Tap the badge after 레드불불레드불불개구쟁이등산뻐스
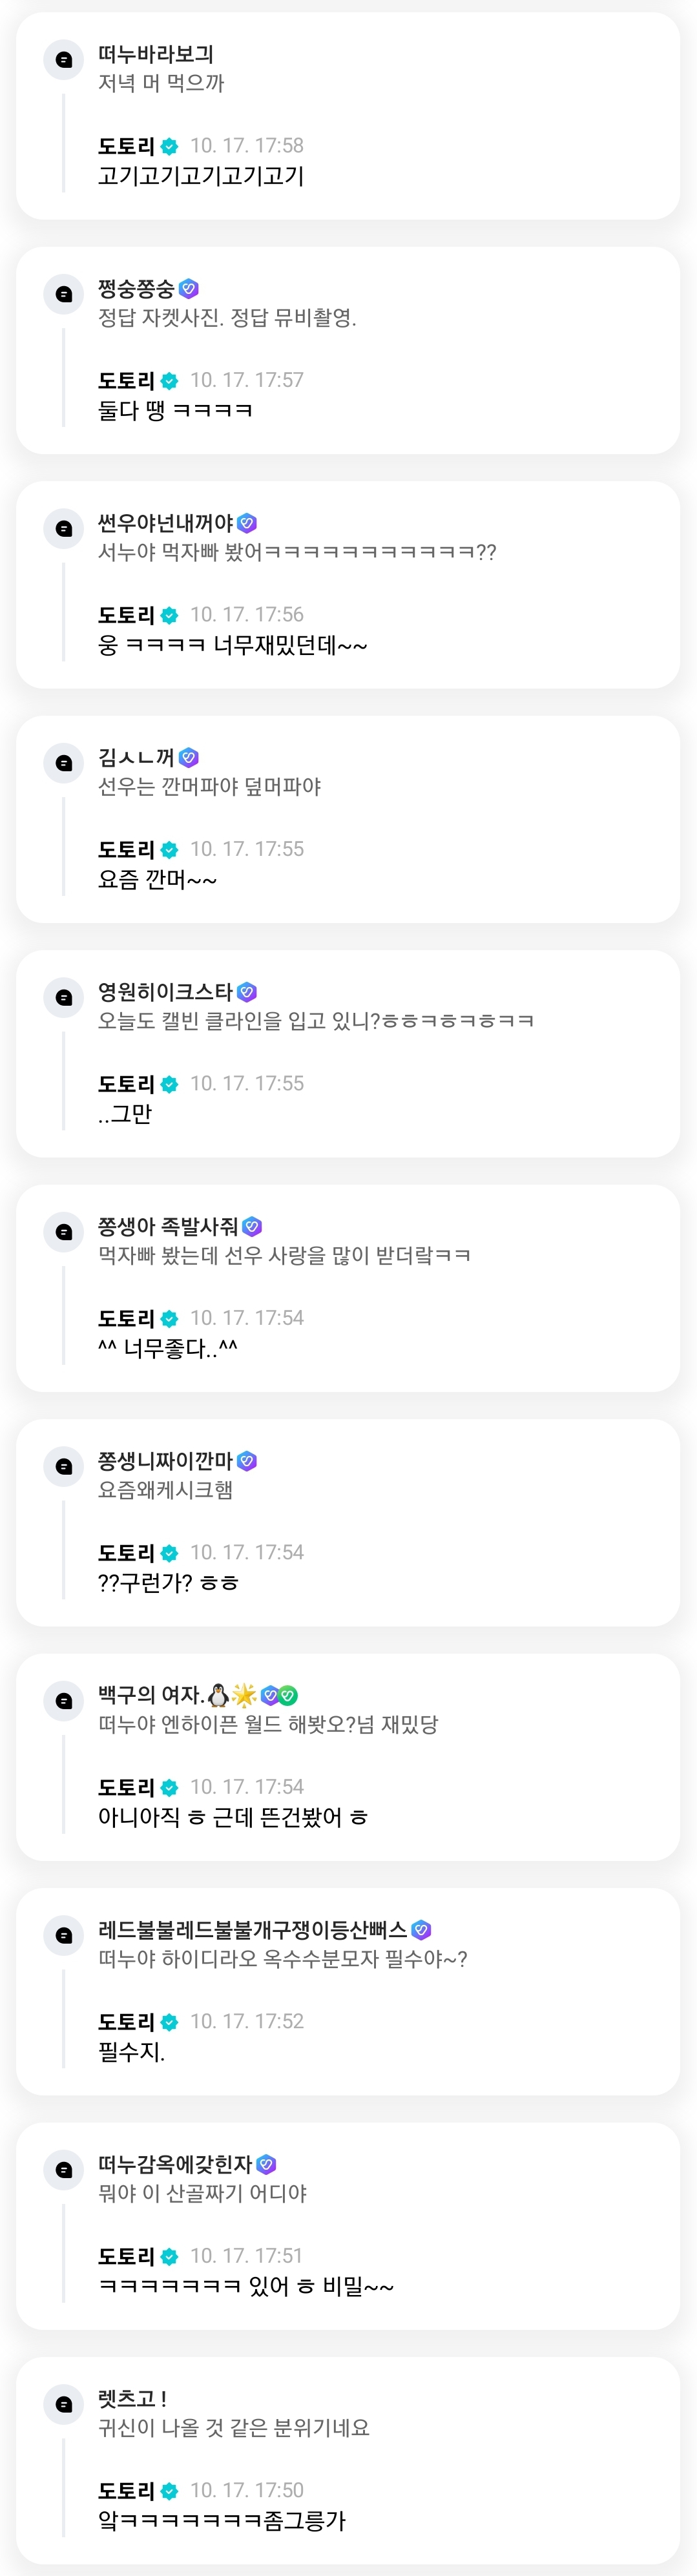The width and height of the screenshot is (697, 2576). (421, 1929)
